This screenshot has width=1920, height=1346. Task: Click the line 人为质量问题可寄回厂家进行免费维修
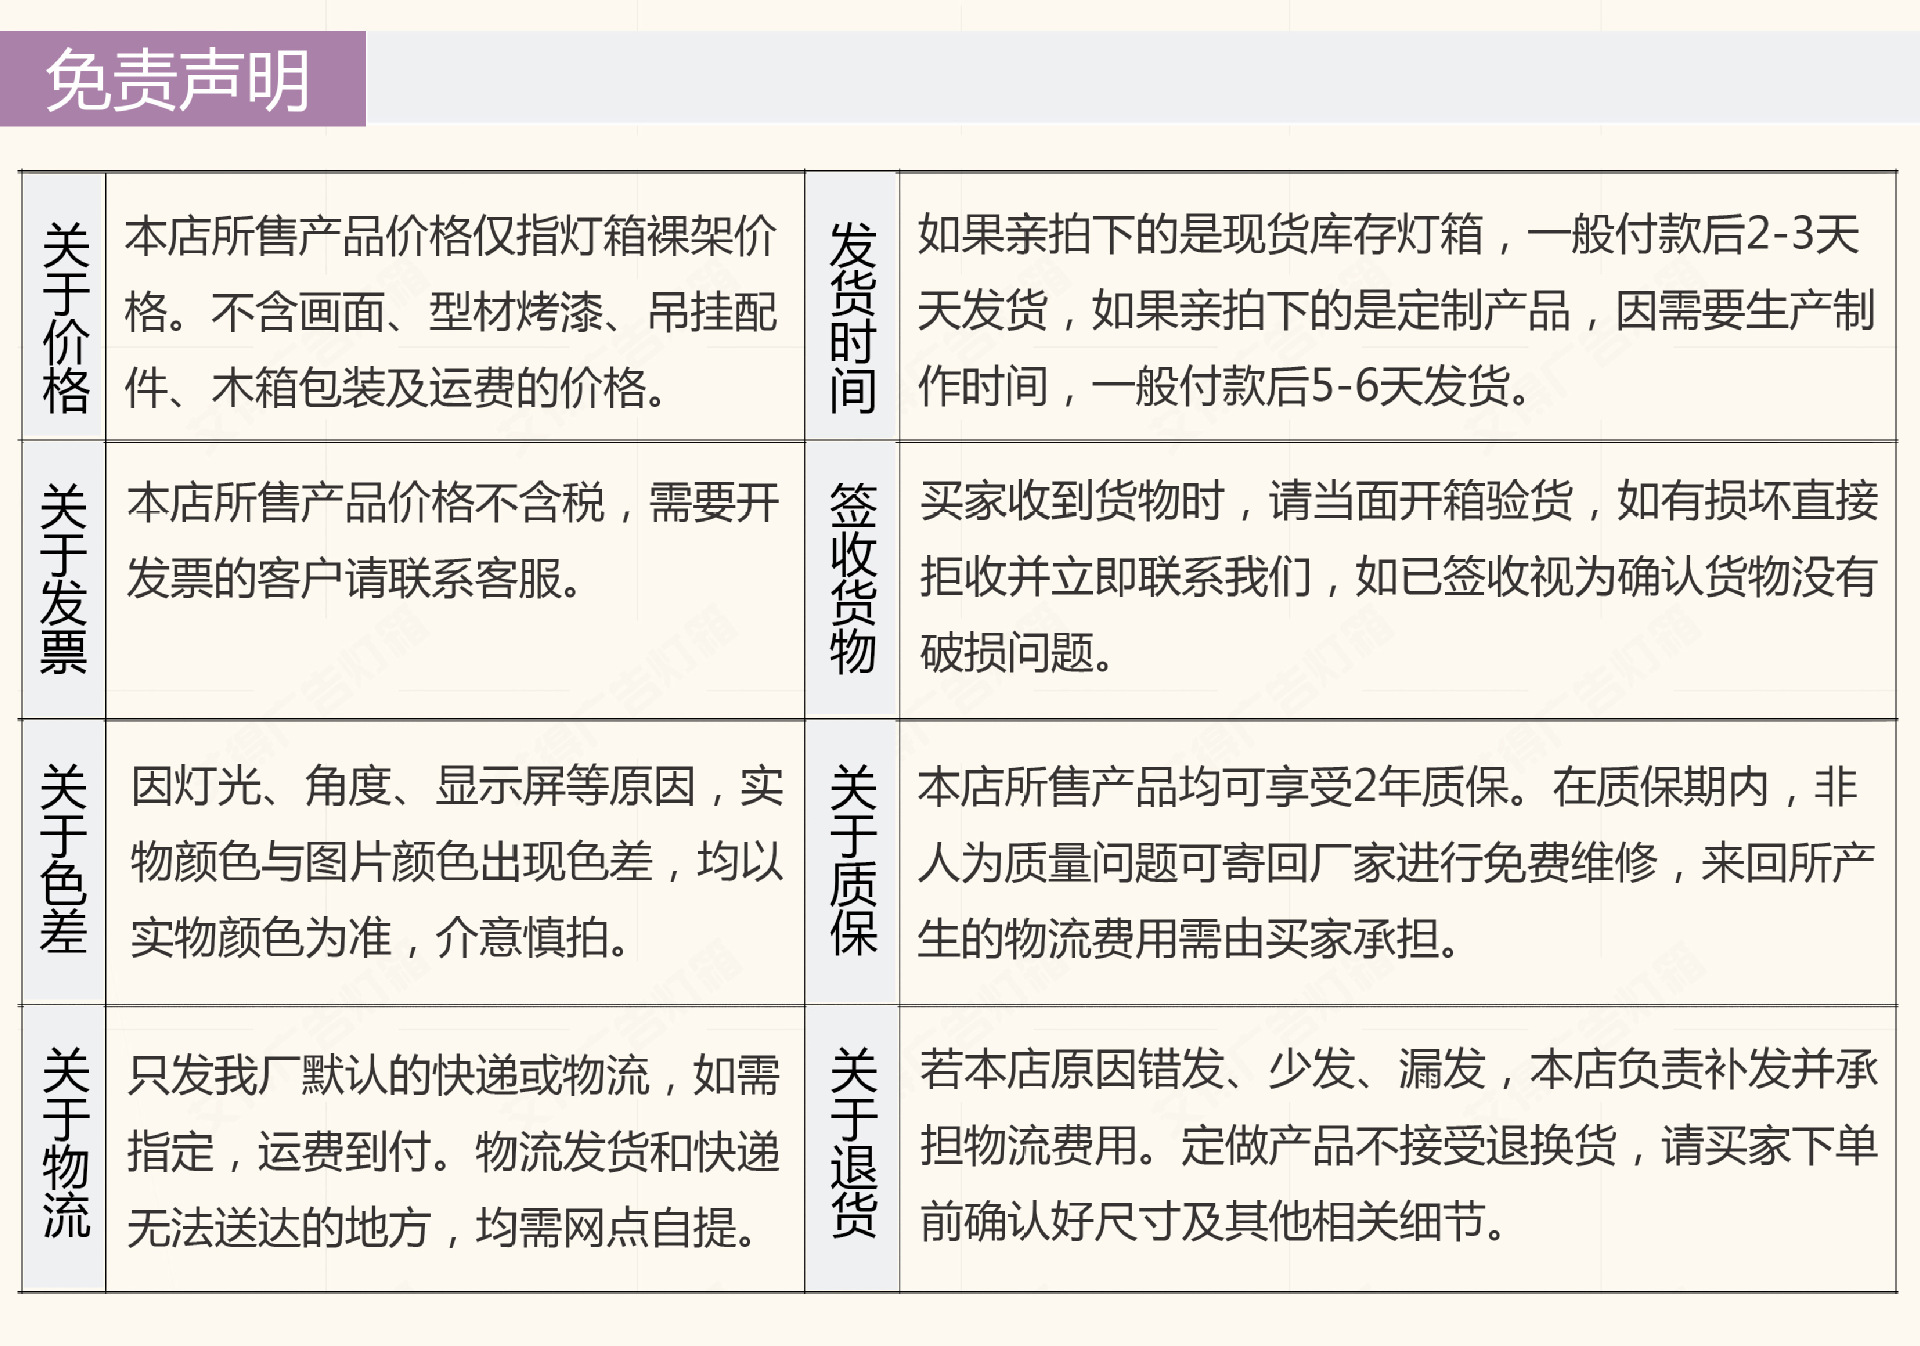tap(1287, 862)
